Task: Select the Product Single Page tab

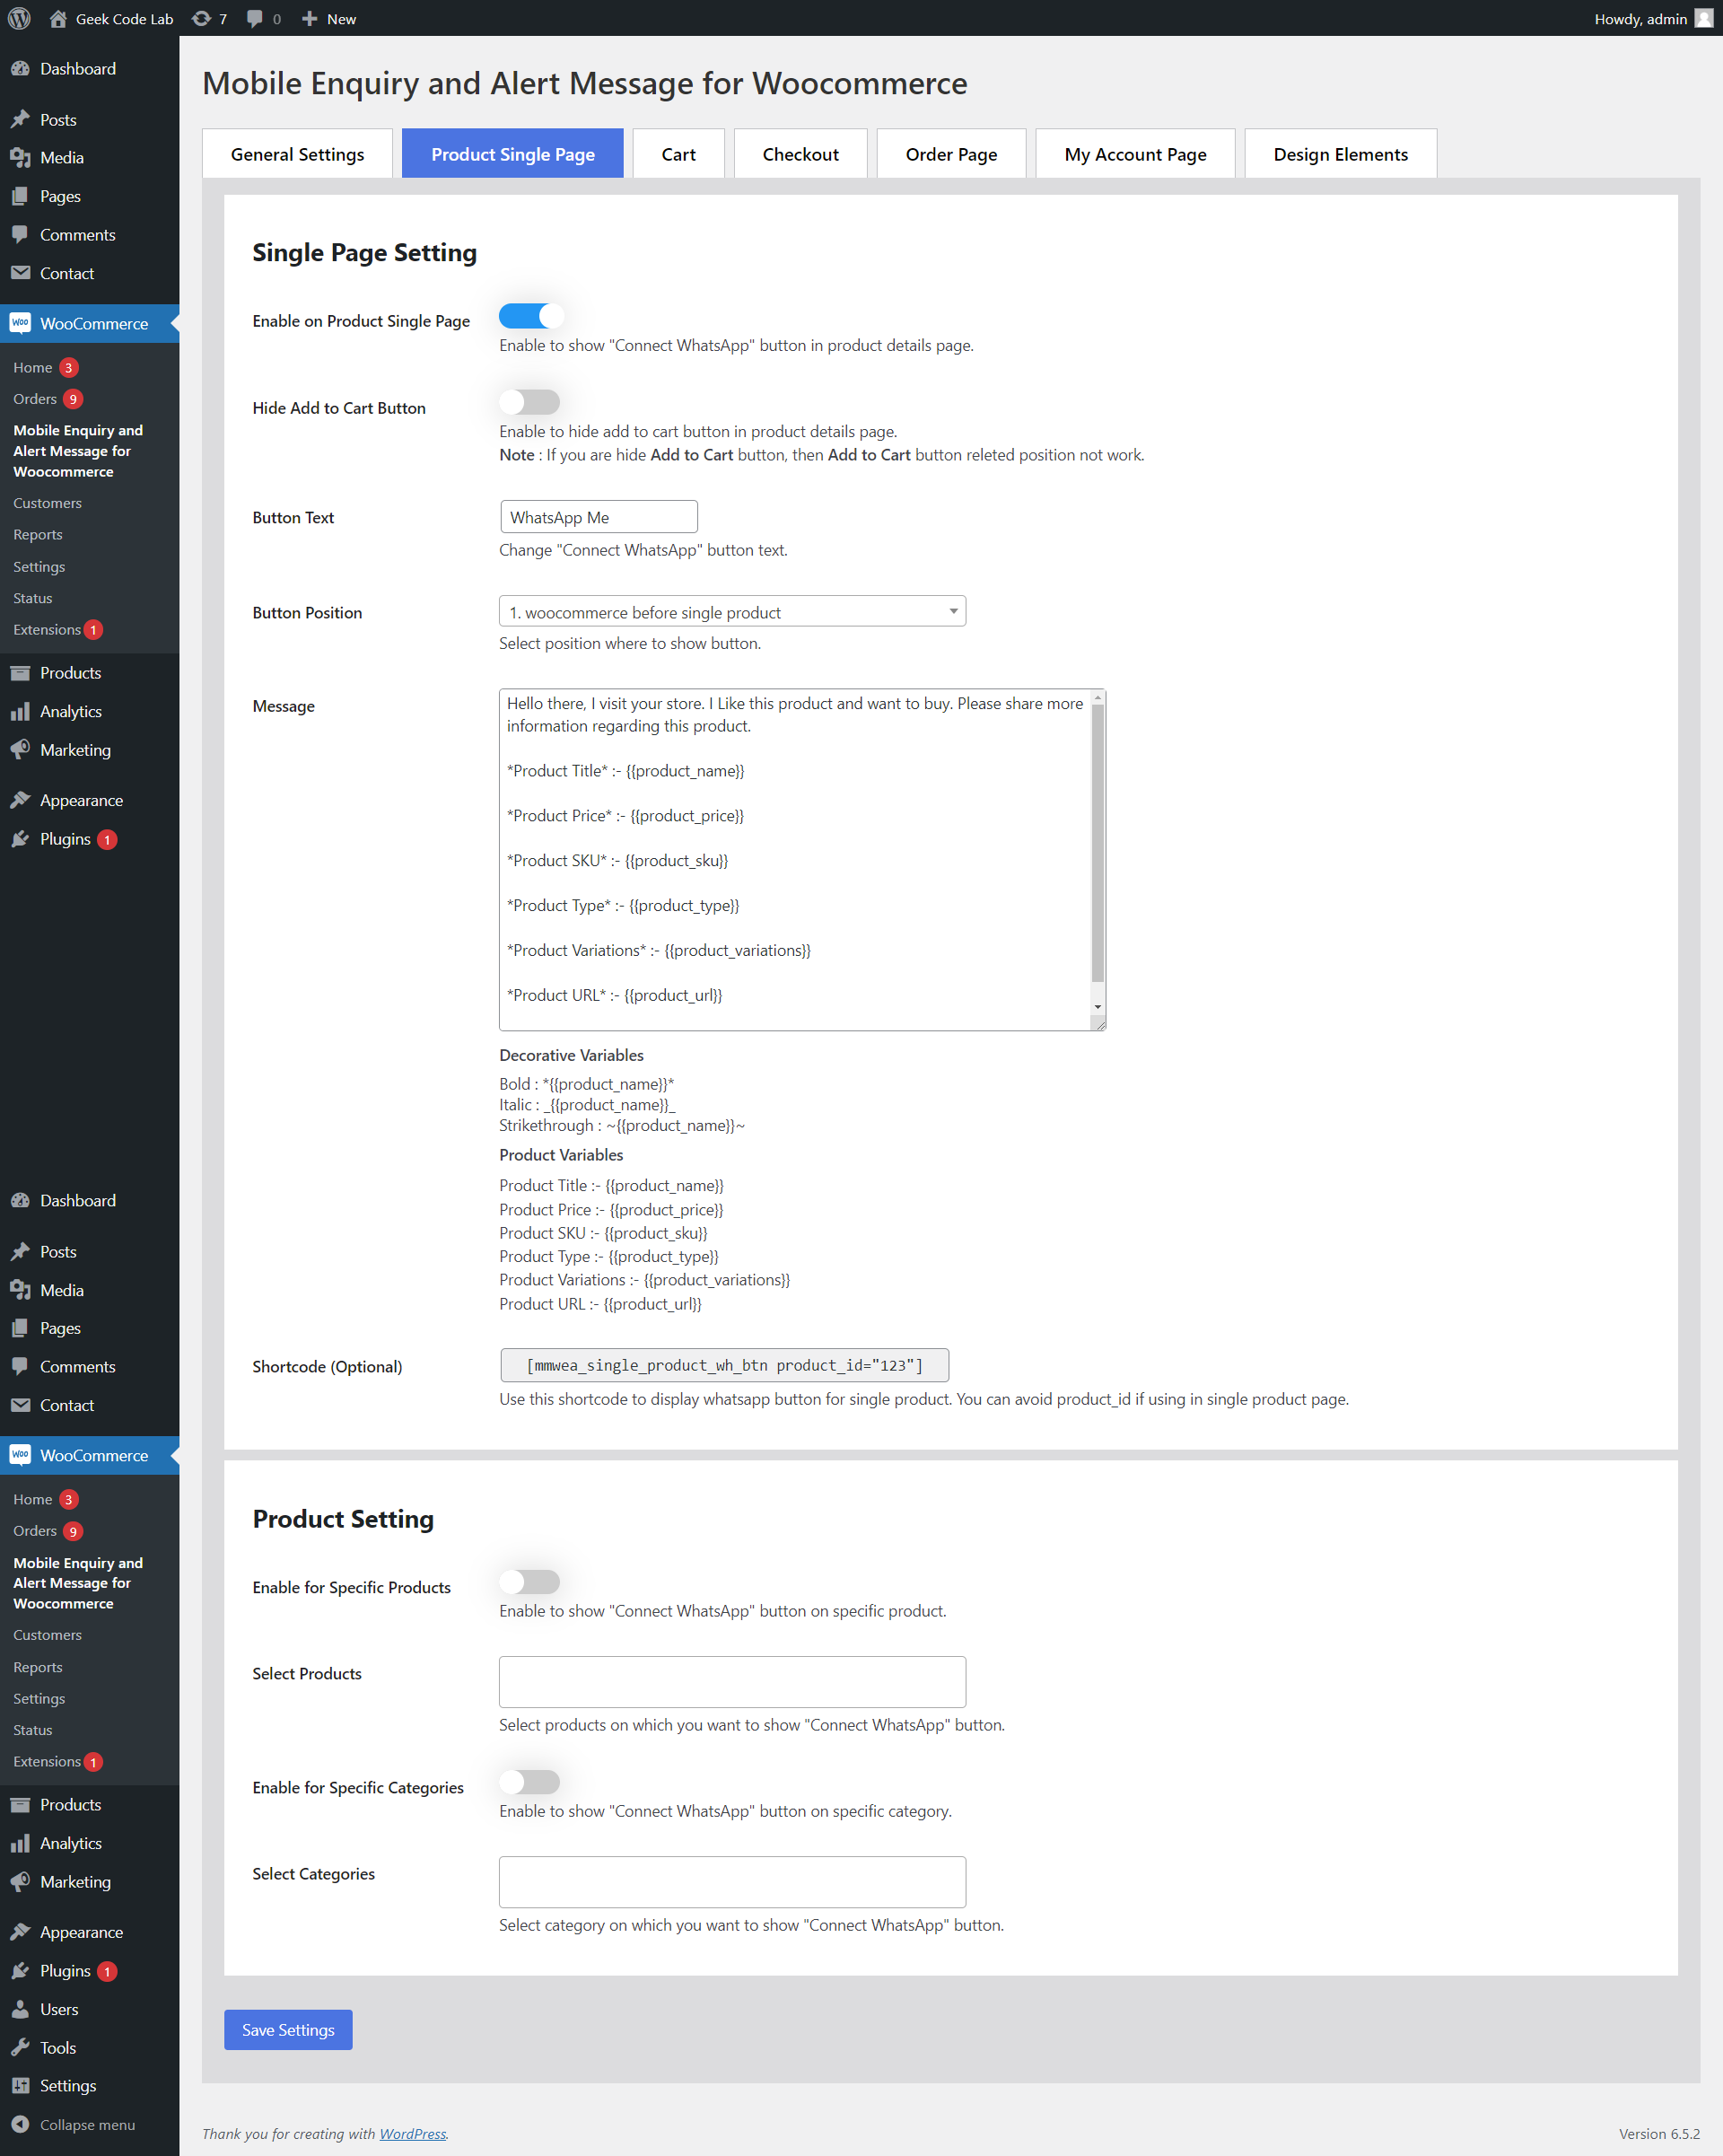Action: [x=513, y=154]
